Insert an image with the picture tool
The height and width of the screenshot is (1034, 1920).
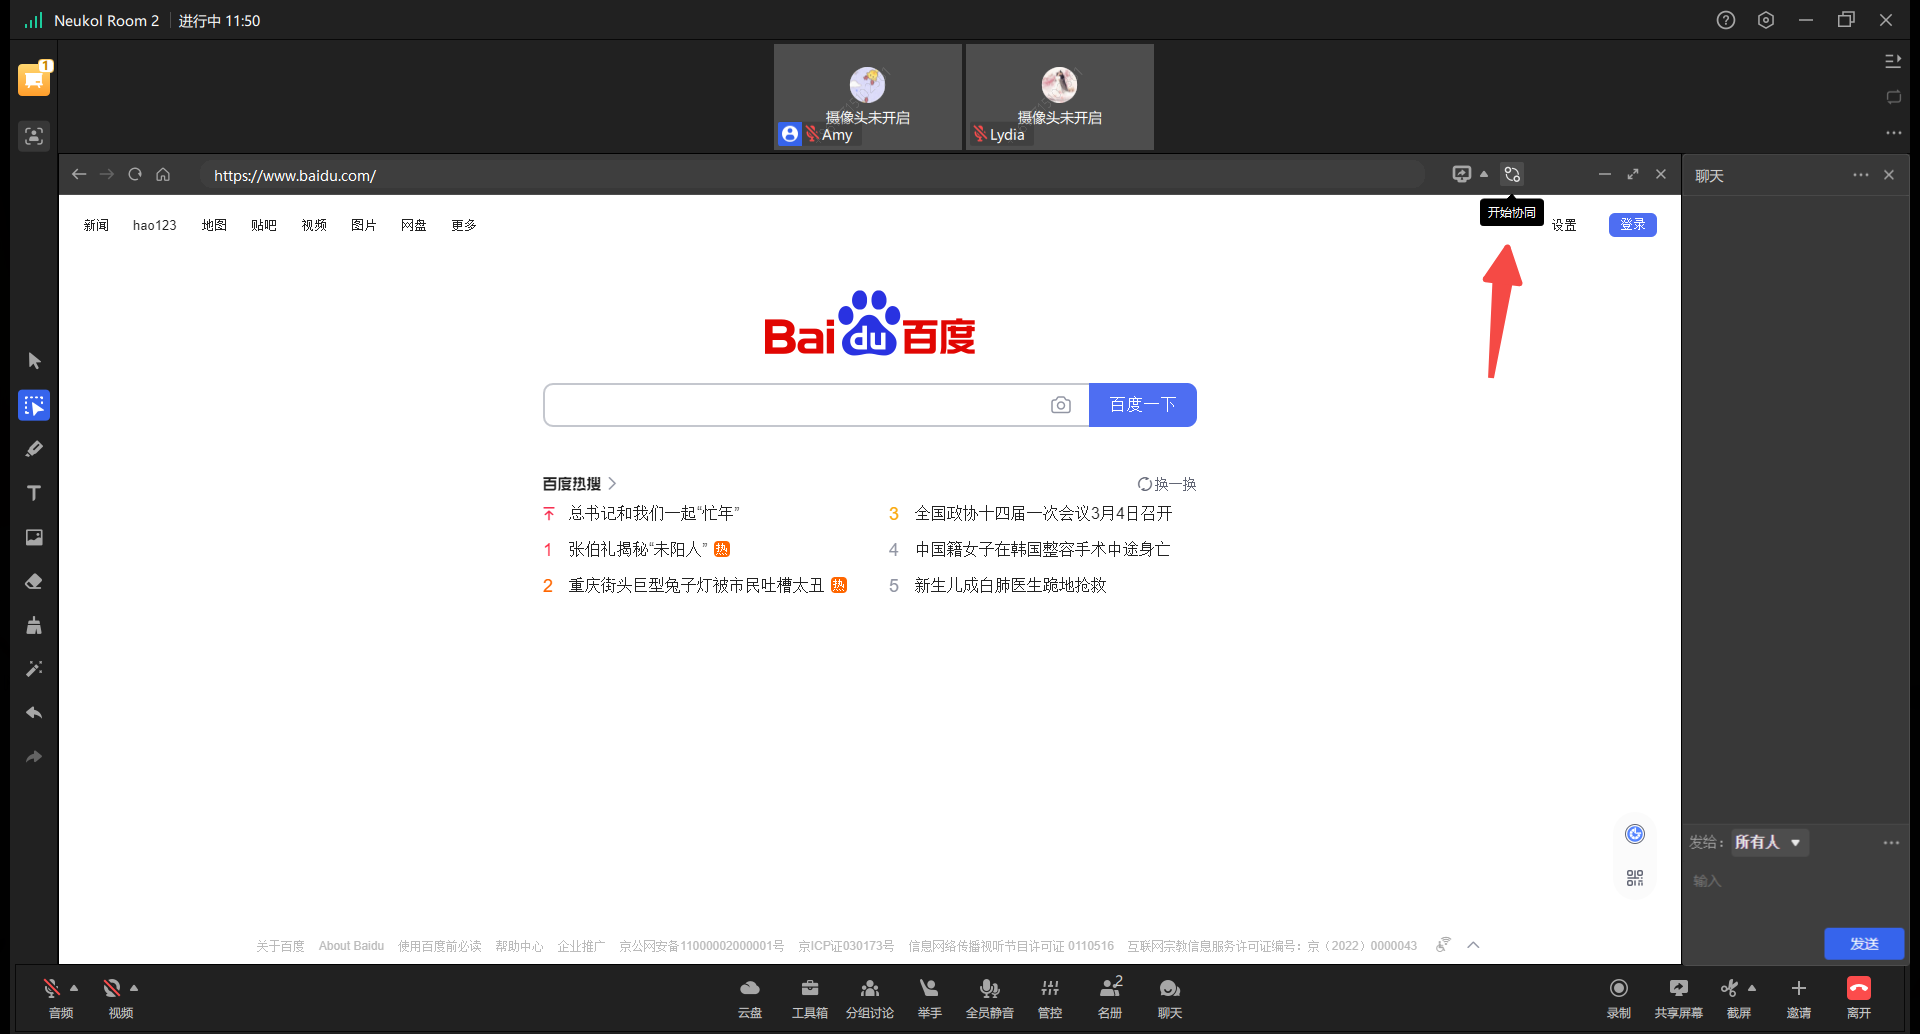[34, 537]
